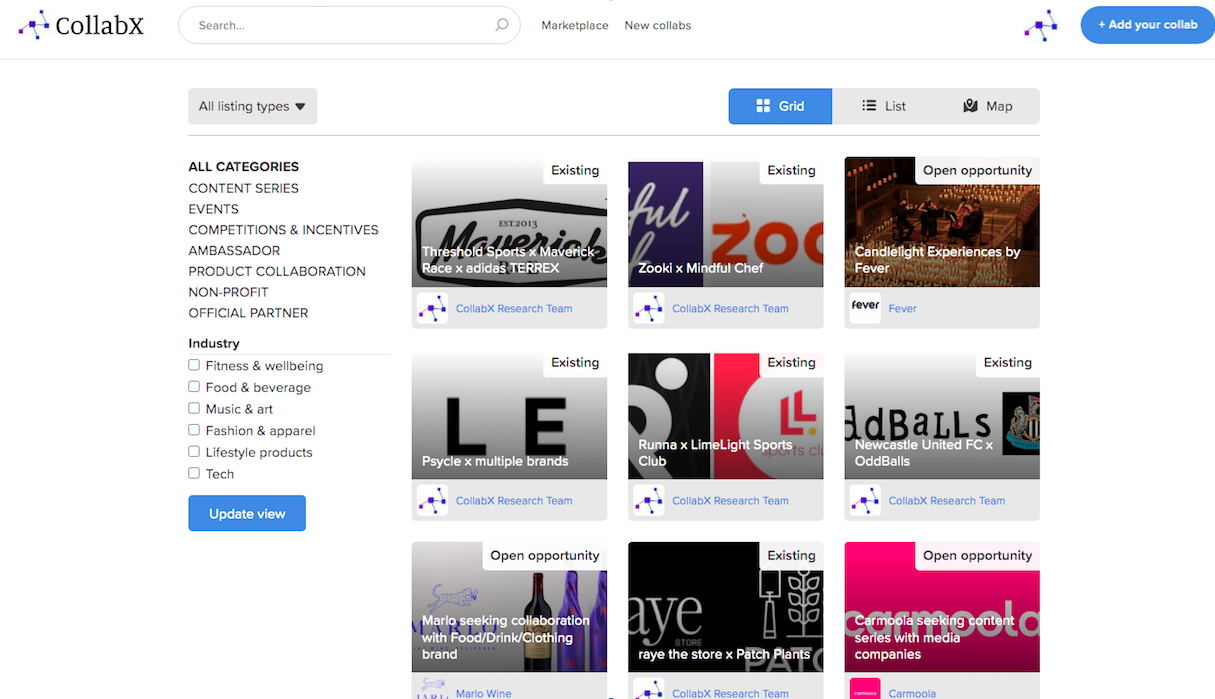
Task: Select OFFICIAL PARTNER category
Action: click(248, 313)
